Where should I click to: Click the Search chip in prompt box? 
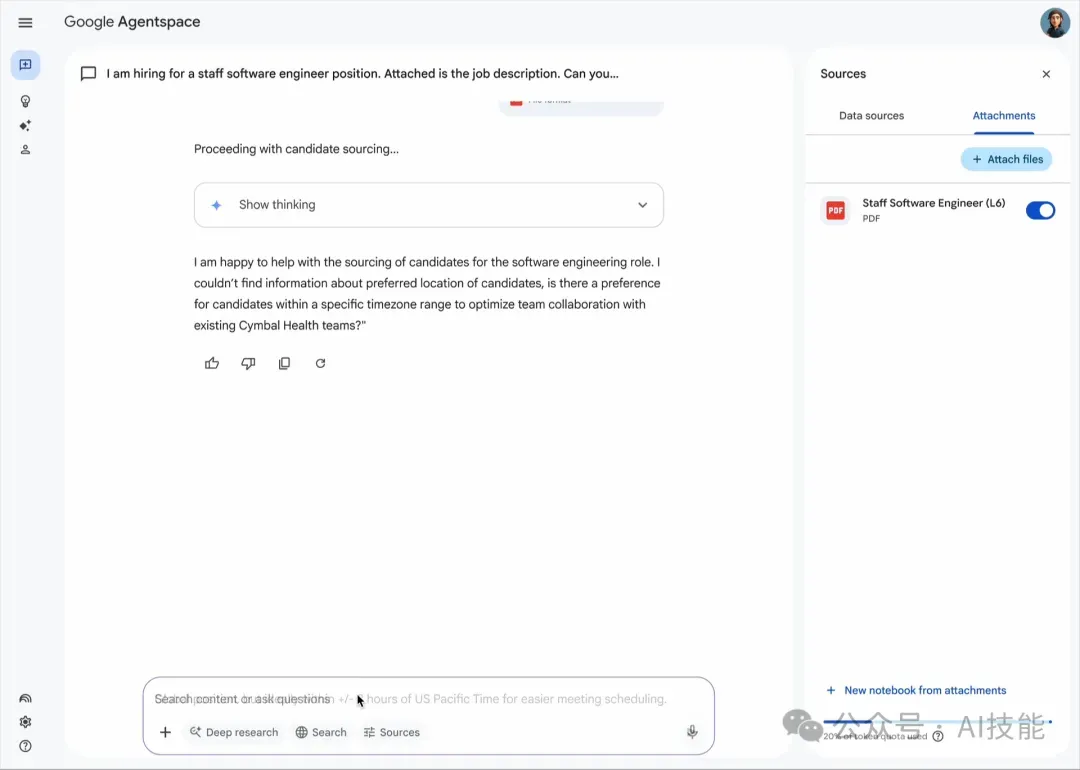321,732
